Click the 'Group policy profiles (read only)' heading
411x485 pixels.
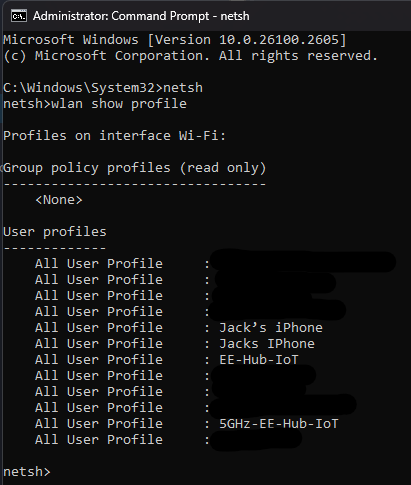coord(135,168)
